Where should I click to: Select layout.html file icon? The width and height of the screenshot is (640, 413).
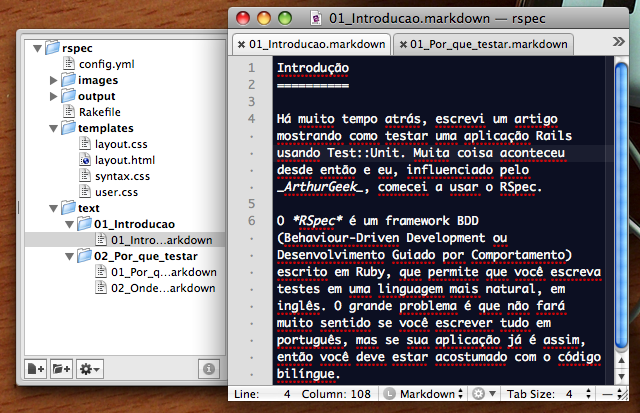click(85, 159)
